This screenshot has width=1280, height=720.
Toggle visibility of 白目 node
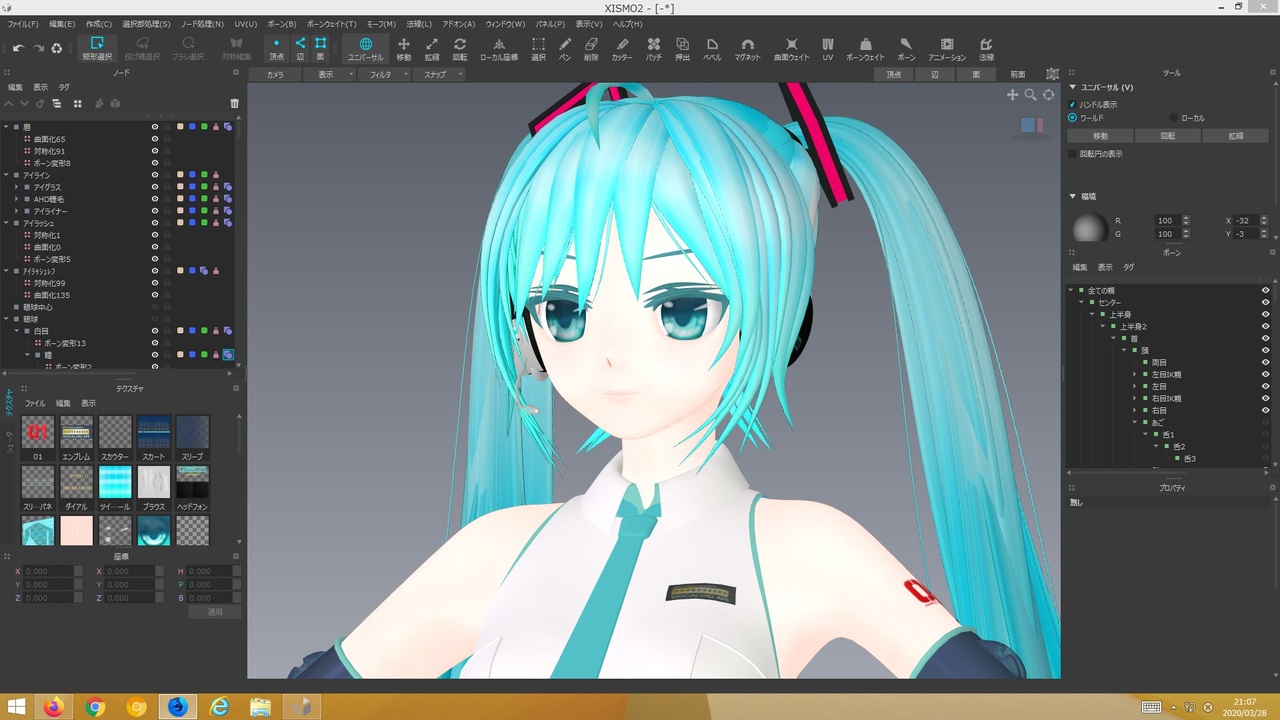pos(155,331)
